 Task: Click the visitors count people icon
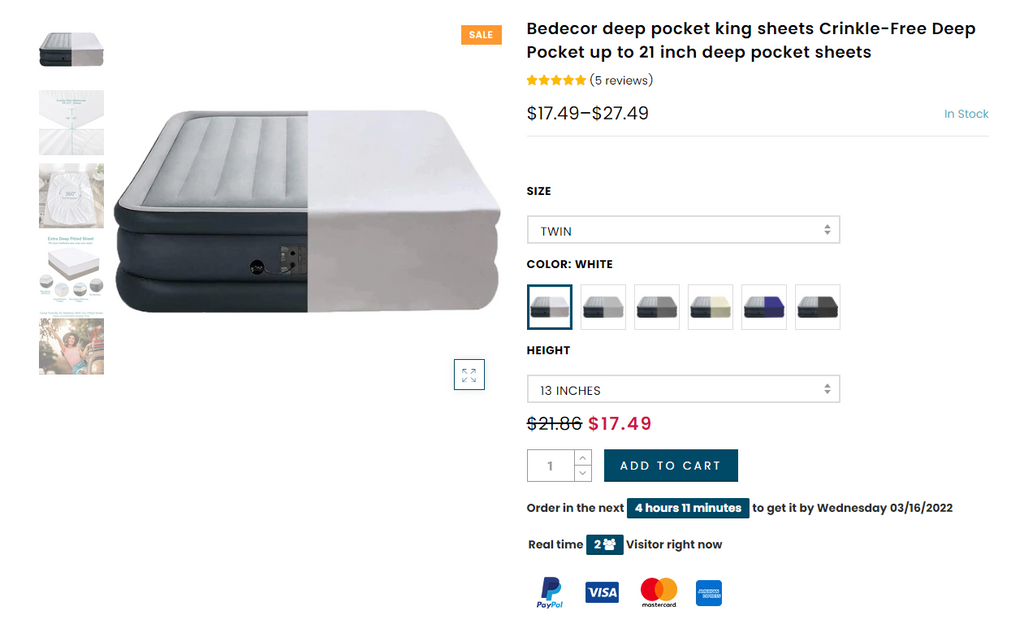[x=609, y=545]
